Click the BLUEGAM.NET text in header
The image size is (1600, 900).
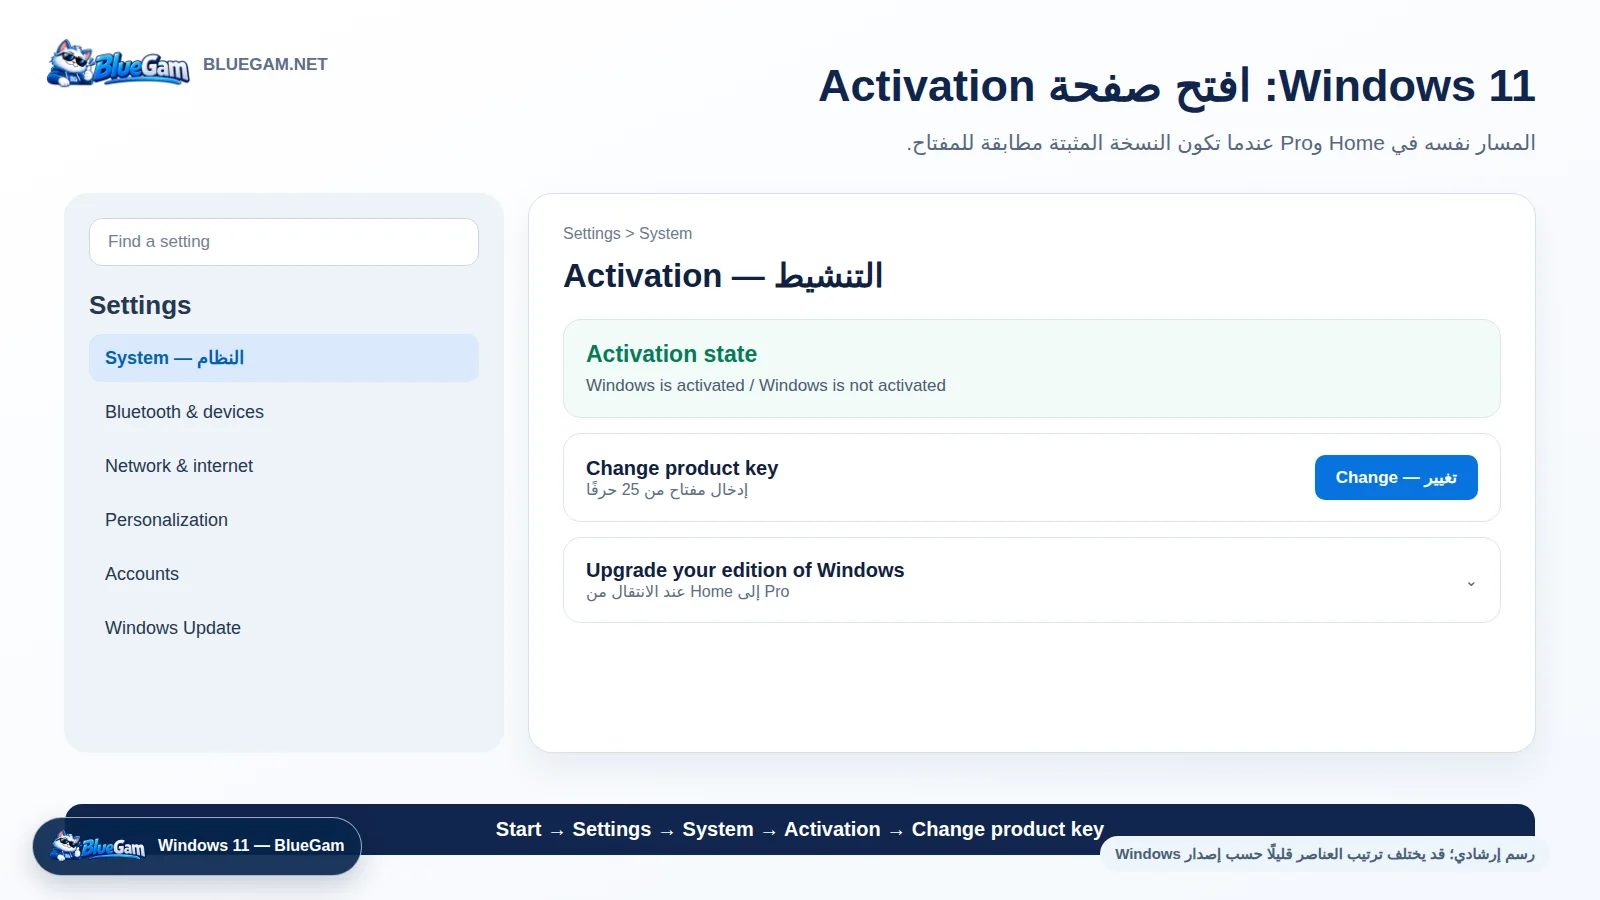265,64
